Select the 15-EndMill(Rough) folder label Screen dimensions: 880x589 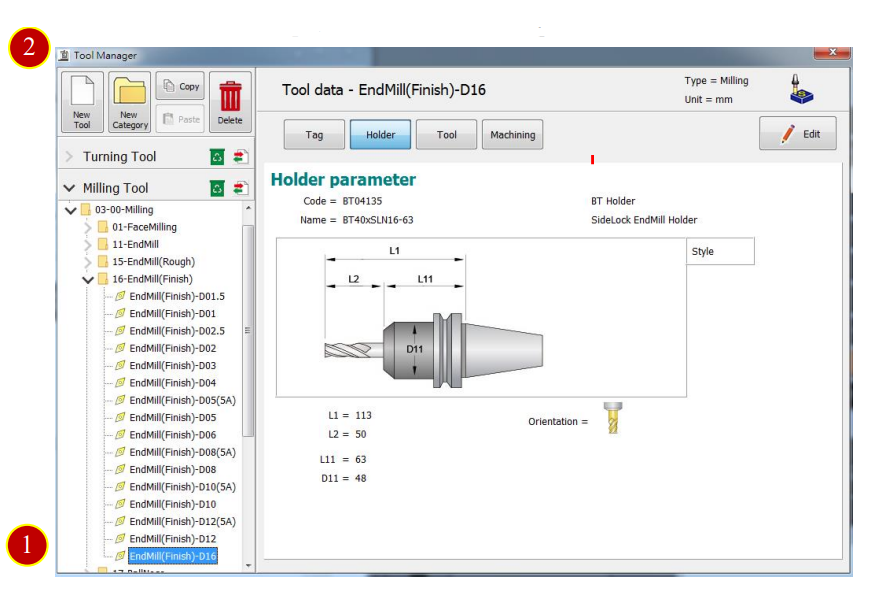point(153,262)
